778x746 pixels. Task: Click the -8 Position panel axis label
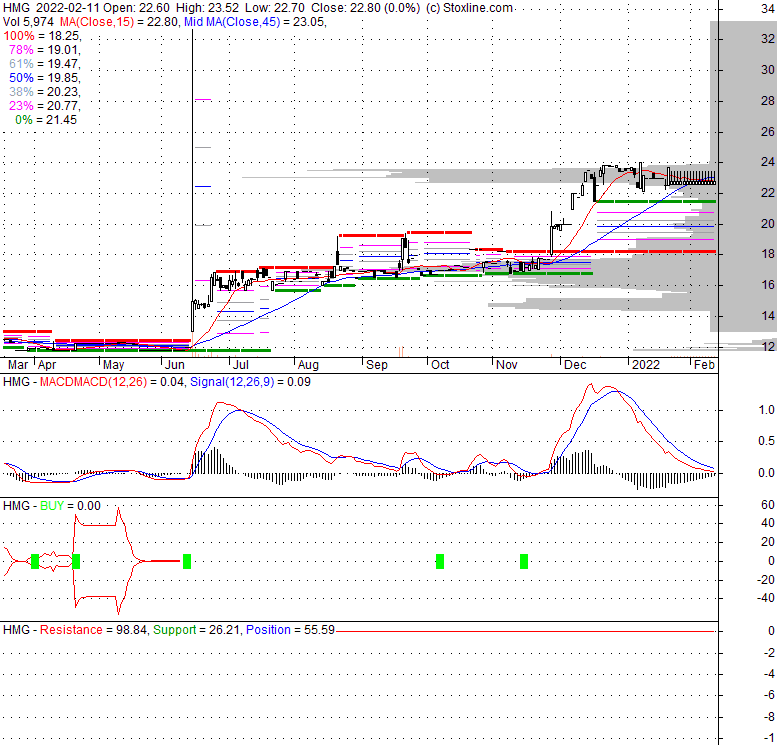[x=769, y=717]
